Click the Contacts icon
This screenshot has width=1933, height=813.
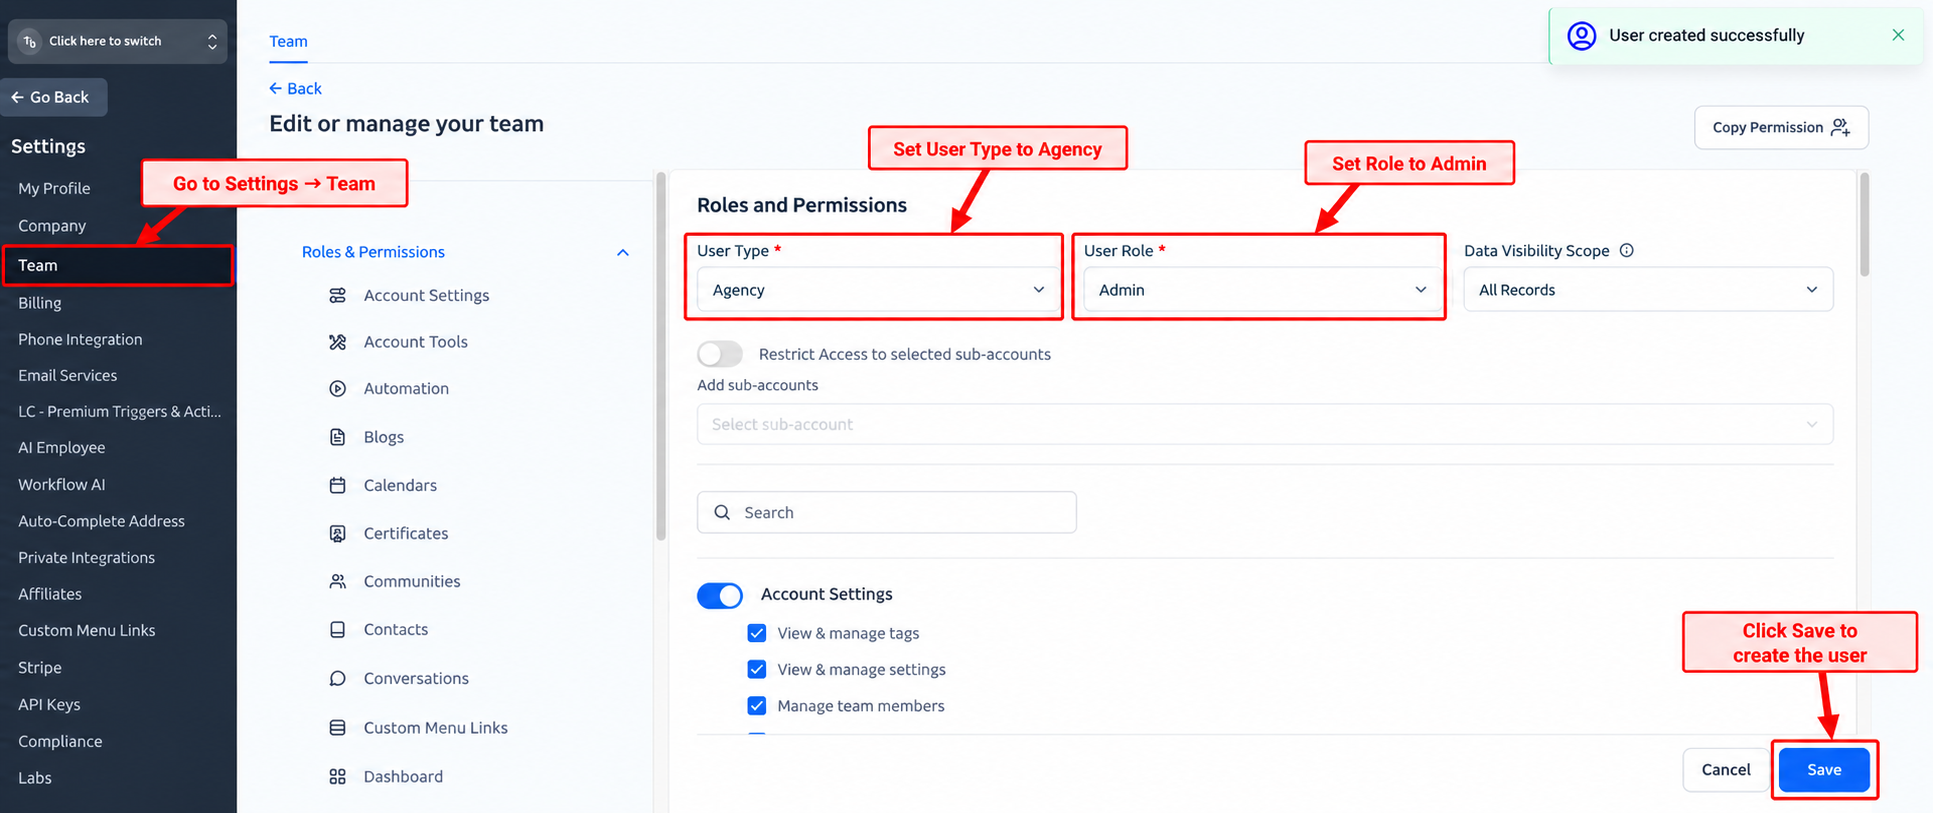pyautogui.click(x=337, y=629)
